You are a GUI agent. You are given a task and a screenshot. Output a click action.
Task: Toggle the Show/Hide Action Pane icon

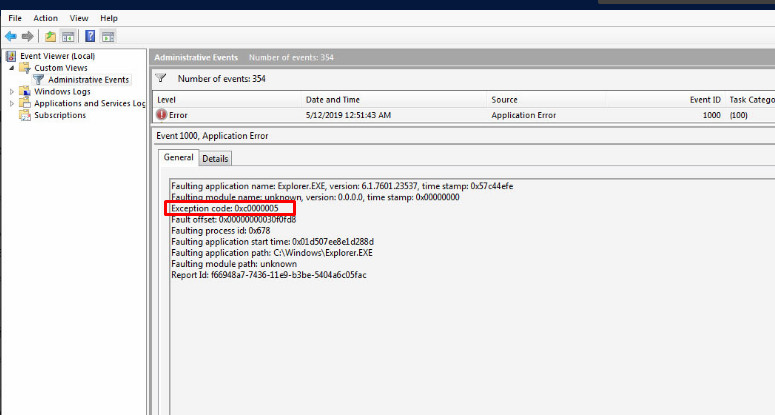click(x=108, y=36)
